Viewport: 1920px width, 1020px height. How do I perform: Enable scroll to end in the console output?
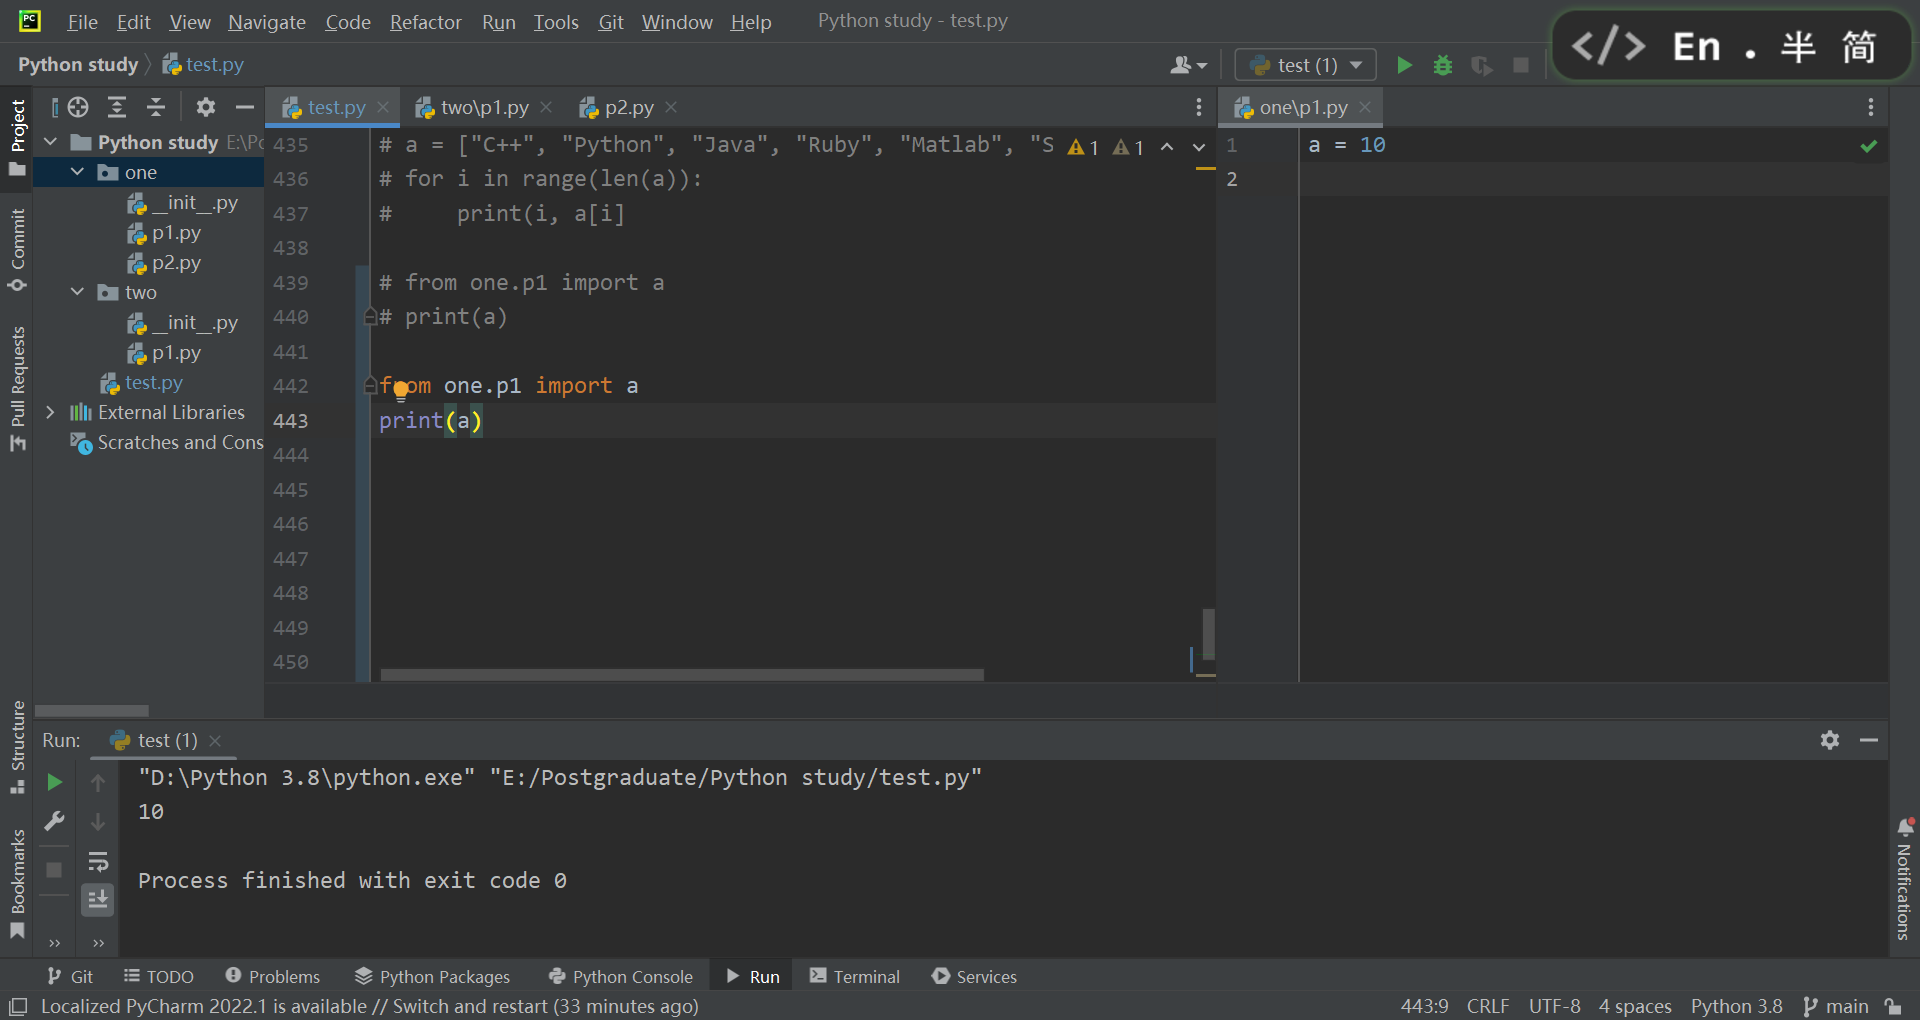[97, 900]
